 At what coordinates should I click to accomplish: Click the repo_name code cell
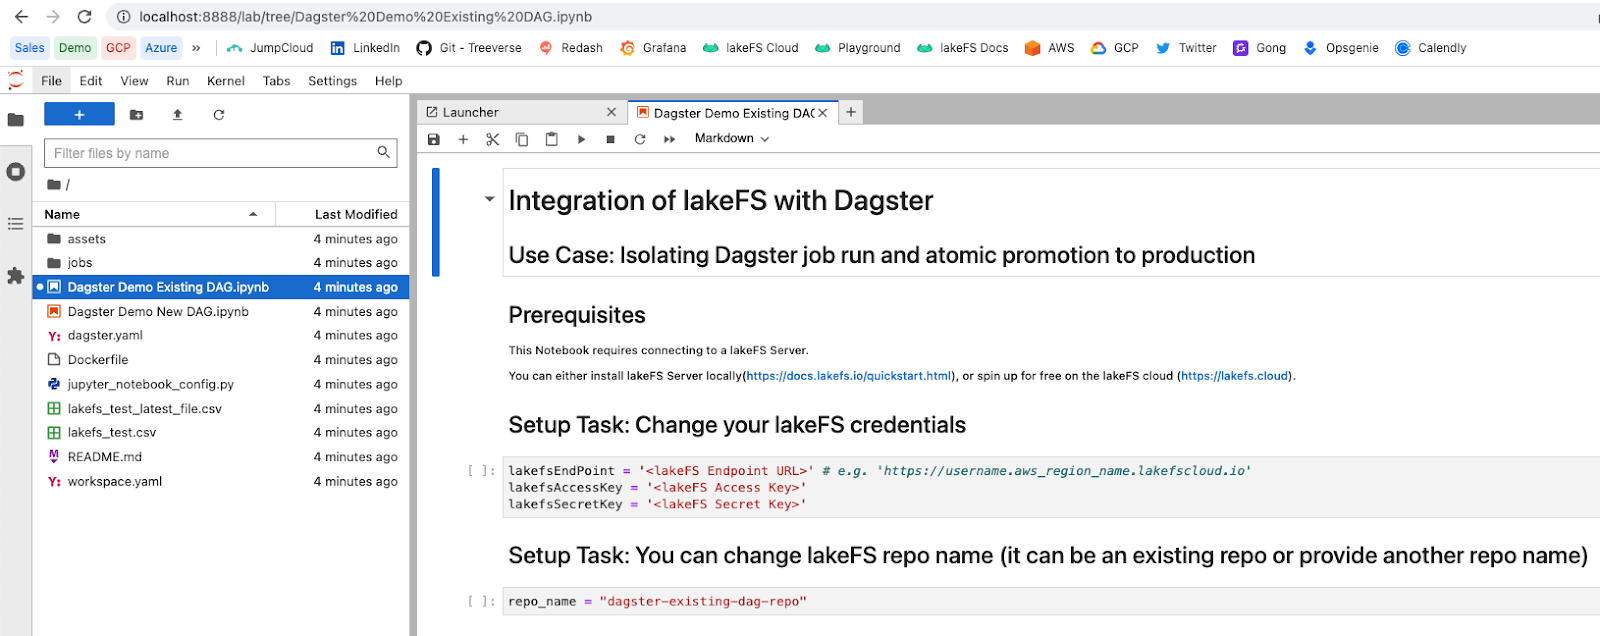(x=1051, y=601)
